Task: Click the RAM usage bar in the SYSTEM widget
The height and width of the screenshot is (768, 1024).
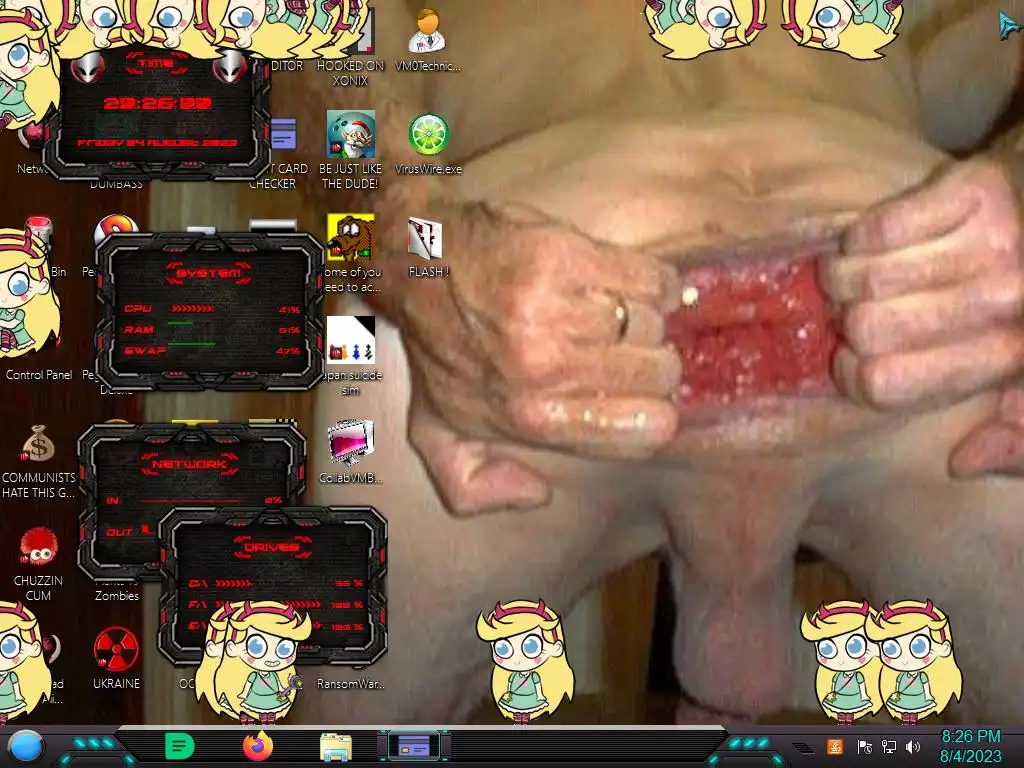Action: 181,324
